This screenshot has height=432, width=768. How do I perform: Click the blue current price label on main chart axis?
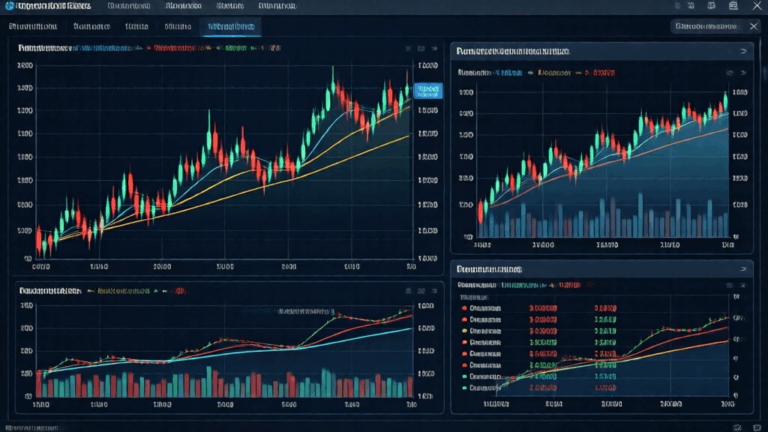(427, 90)
